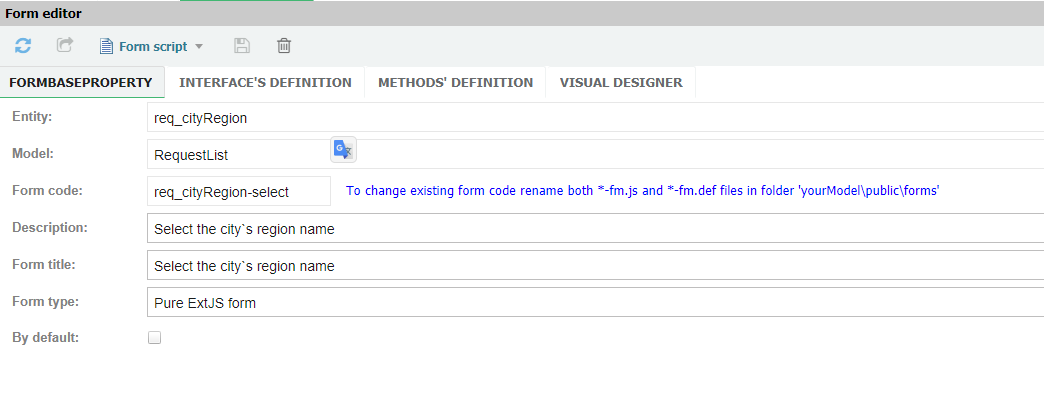Click the refresh icon in the toolbar
The image size is (1044, 406).
[x=23, y=46]
